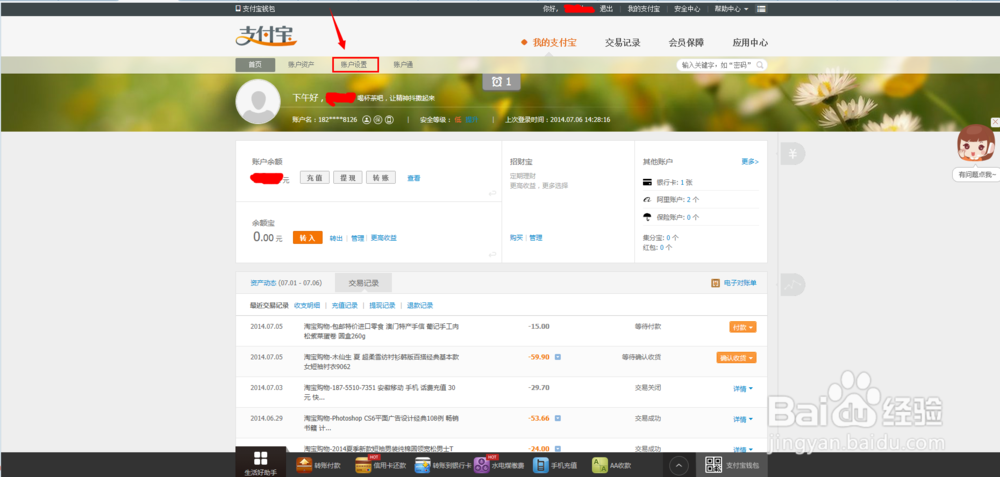Image resolution: width=1000 pixels, height=477 pixels.
Task: Select the 账户通 sub-tab
Action: [x=403, y=64]
